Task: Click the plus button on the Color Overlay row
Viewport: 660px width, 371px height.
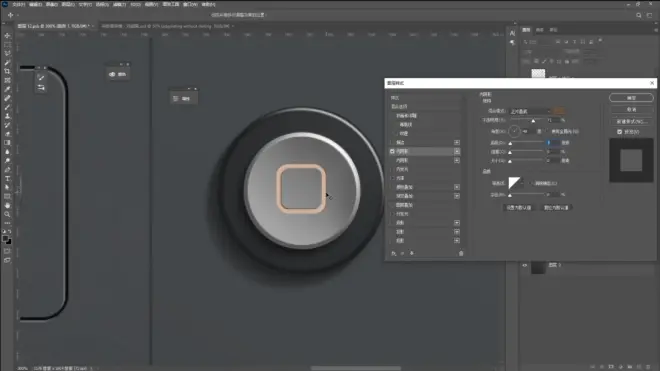Action: click(457, 187)
